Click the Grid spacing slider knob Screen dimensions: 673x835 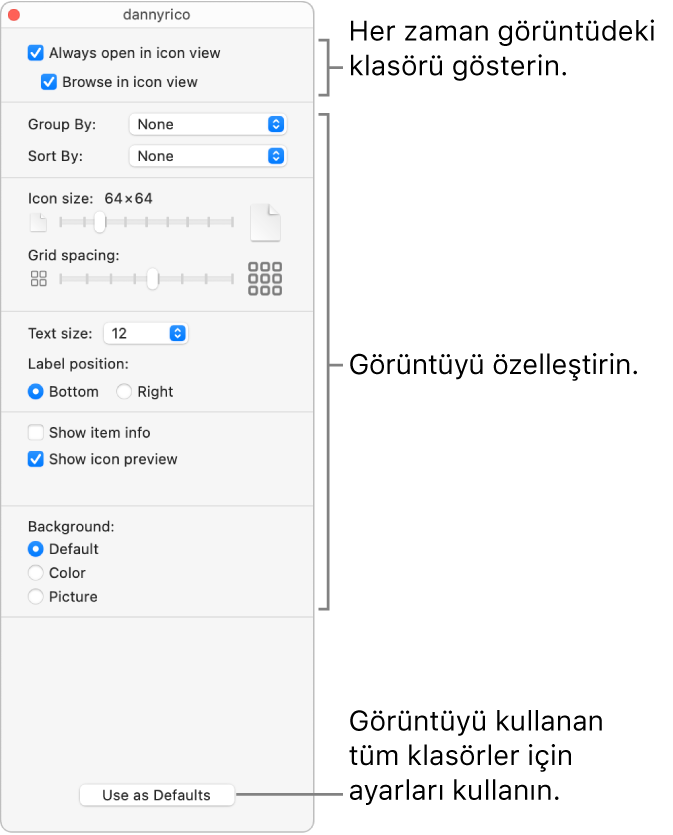click(x=153, y=279)
